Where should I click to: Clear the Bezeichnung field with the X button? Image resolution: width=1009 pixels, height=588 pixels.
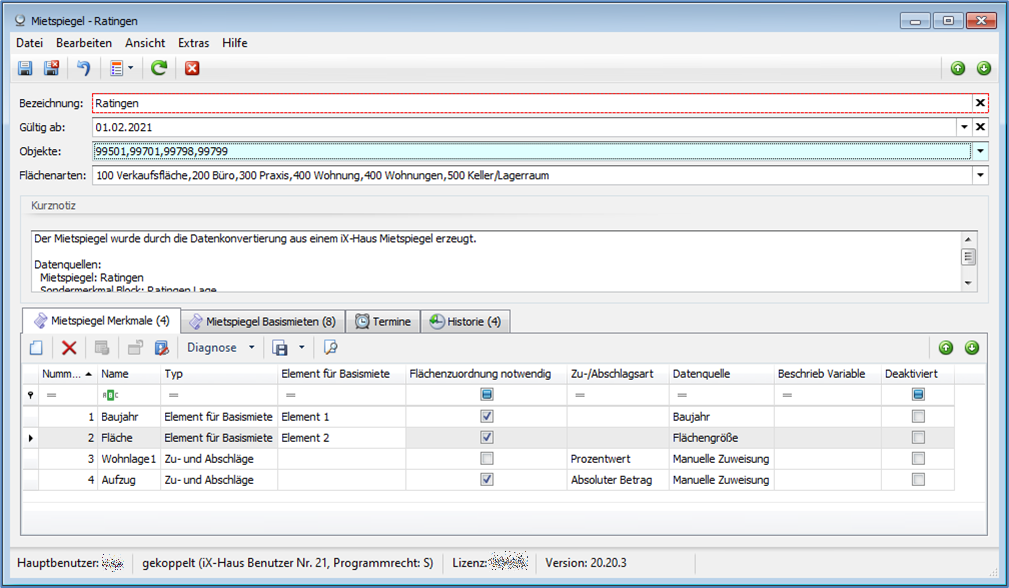pyautogui.click(x=980, y=103)
